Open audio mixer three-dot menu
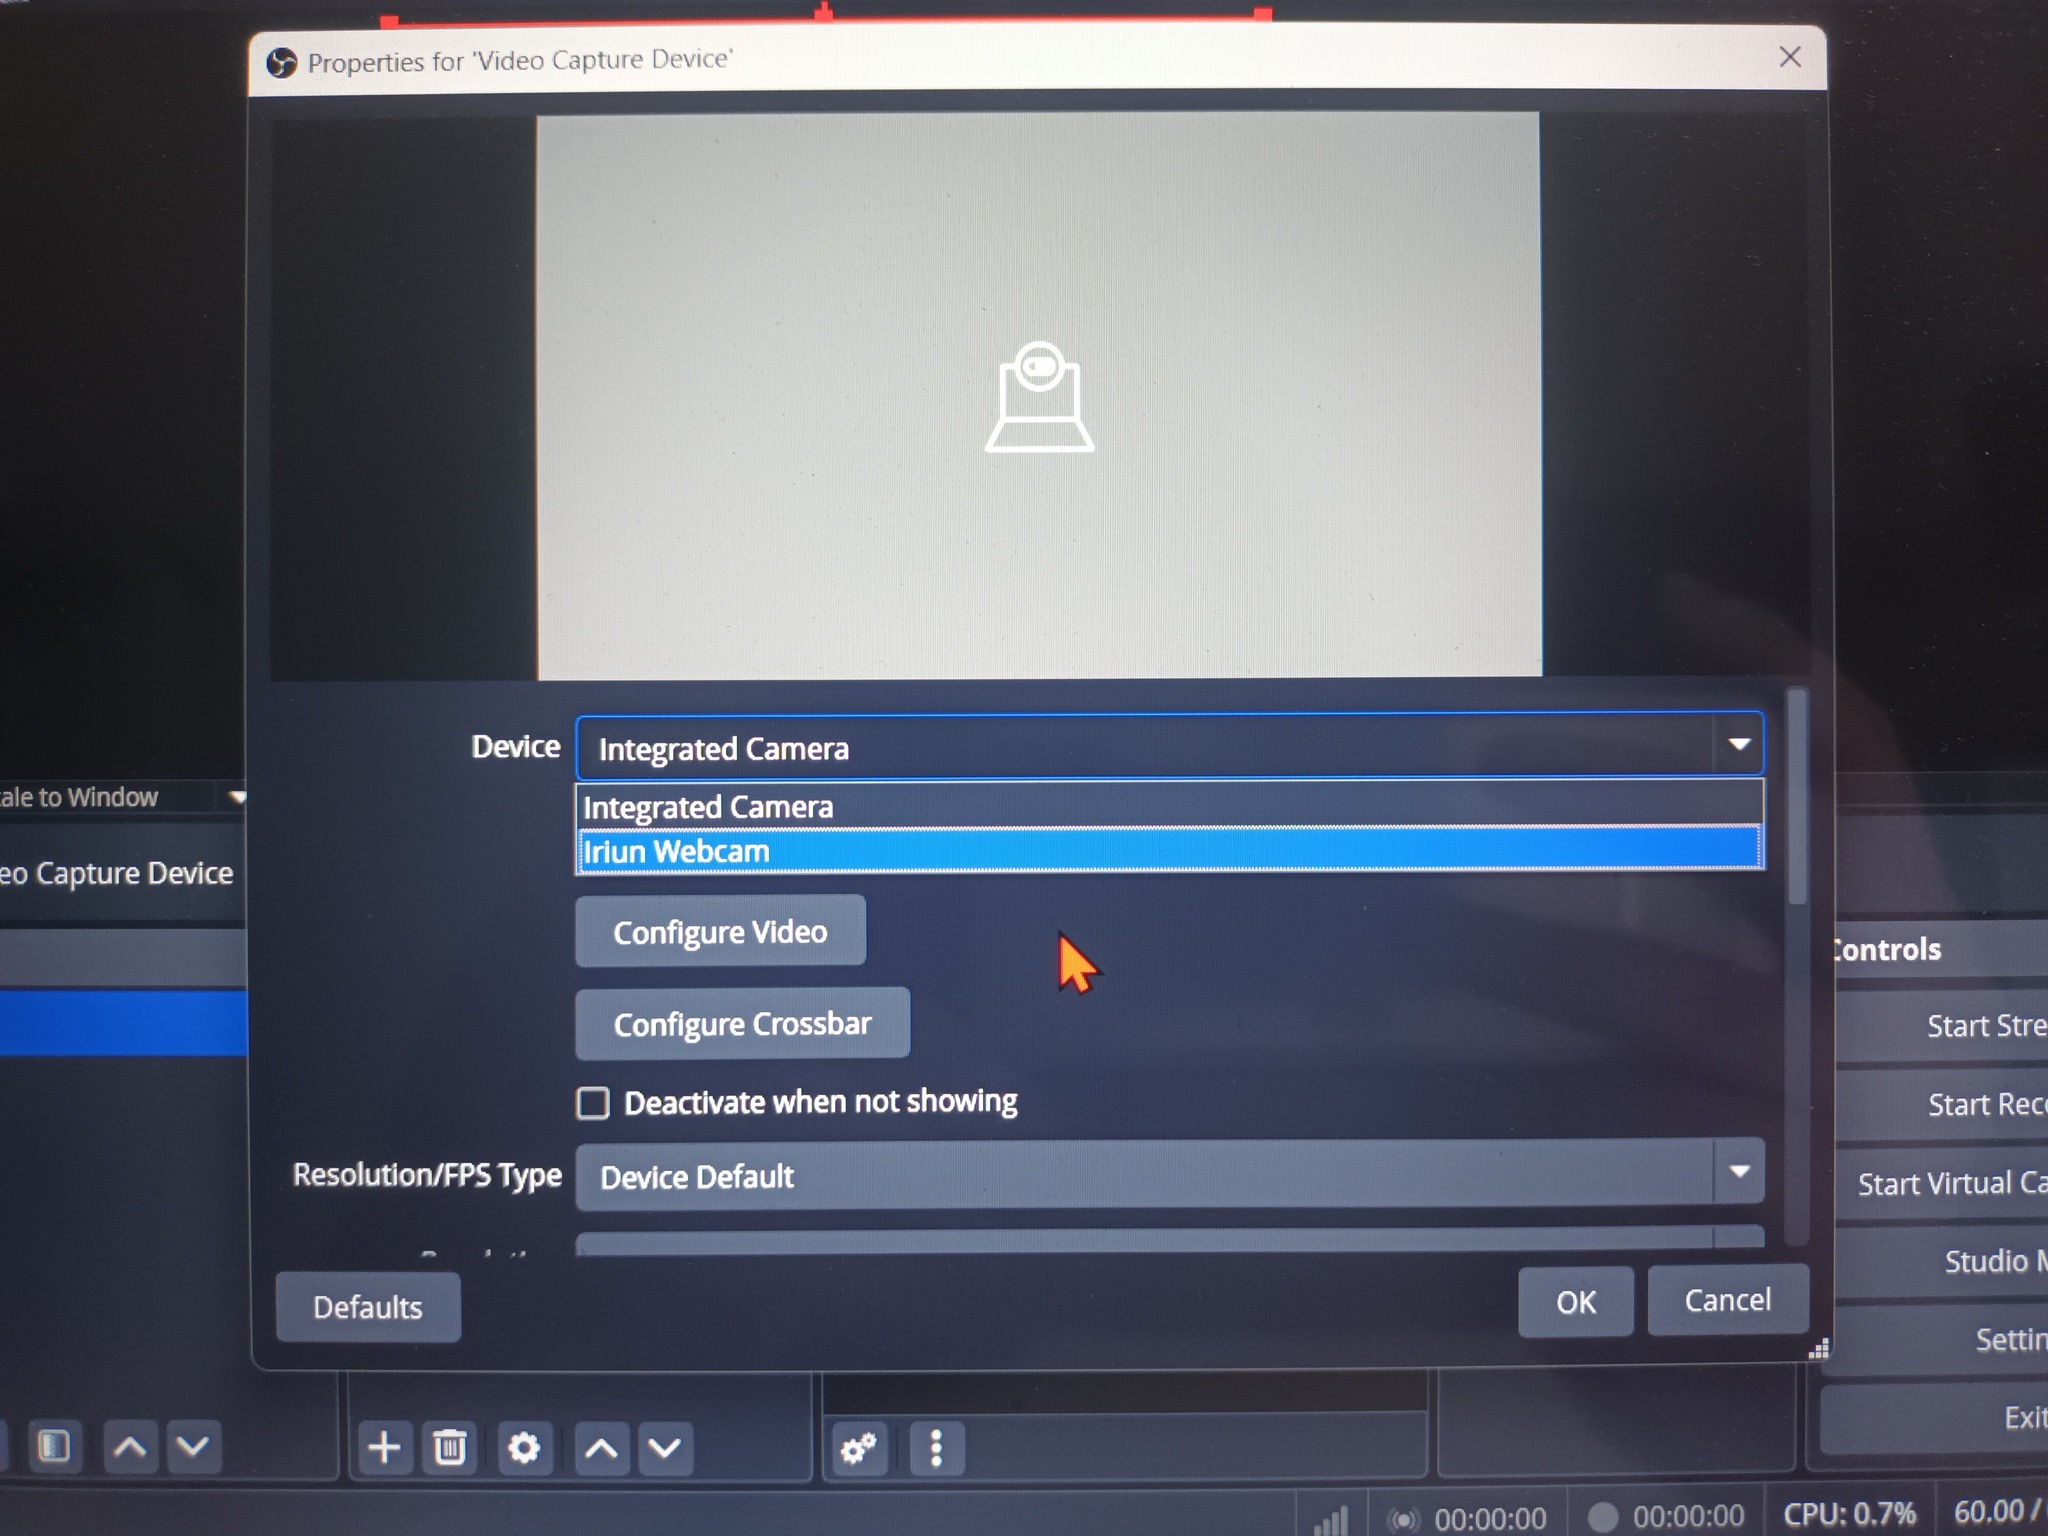Viewport: 2048px width, 1536px height. click(936, 1448)
